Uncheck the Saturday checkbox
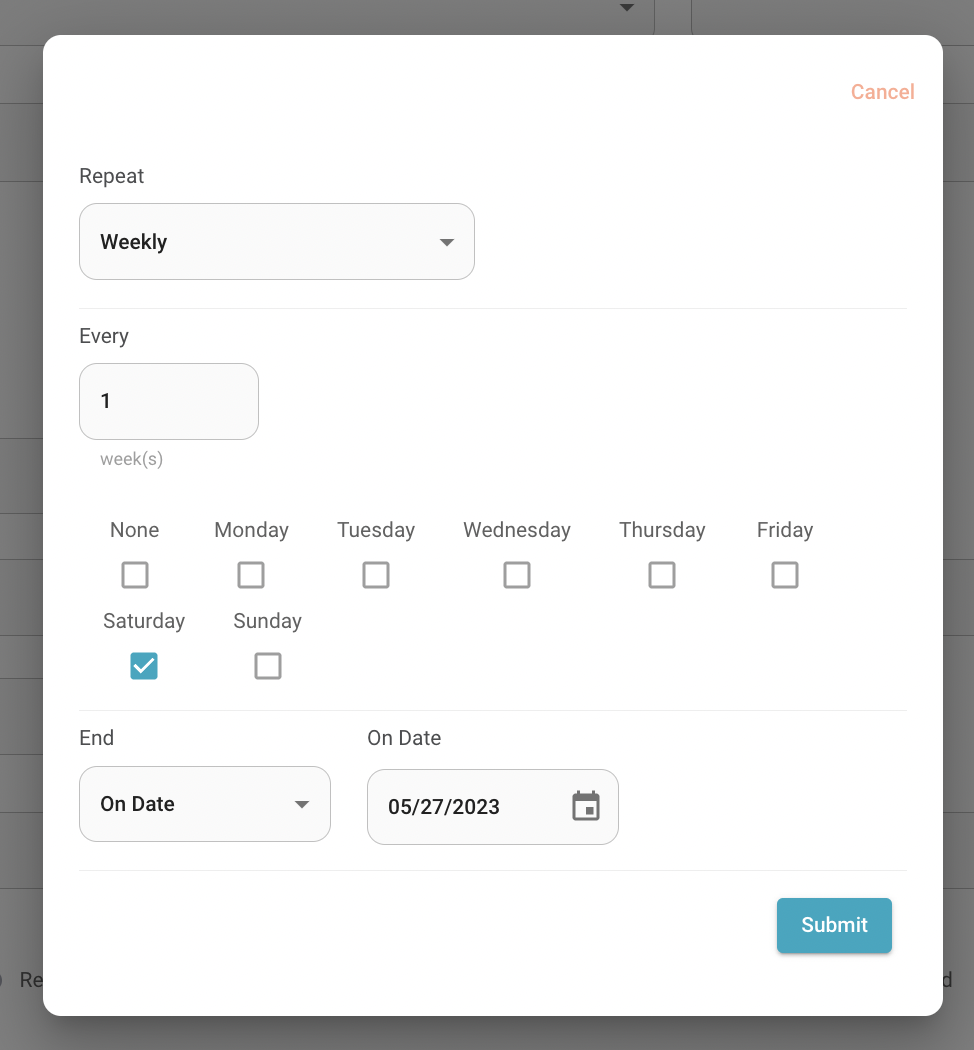Screen dimensions: 974x1050 pyautogui.click(x=144, y=666)
